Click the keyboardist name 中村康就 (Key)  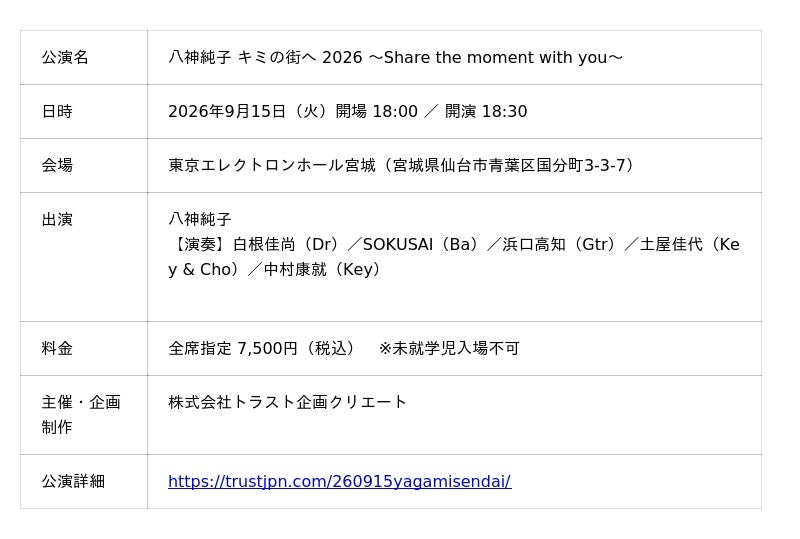323,270
